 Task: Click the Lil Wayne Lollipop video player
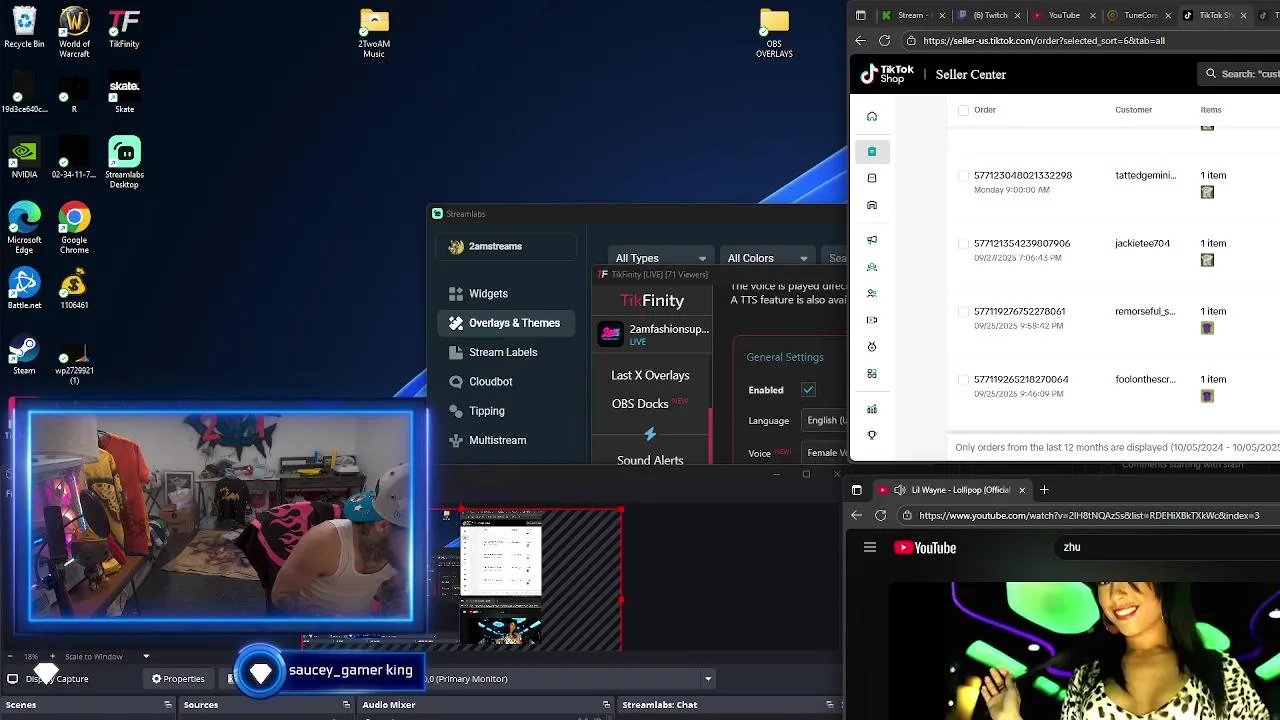pyautogui.click(x=1084, y=651)
